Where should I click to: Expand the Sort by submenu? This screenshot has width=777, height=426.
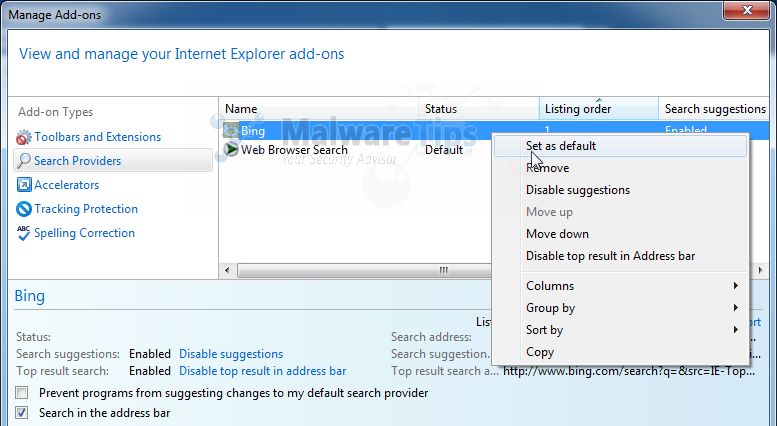point(620,330)
